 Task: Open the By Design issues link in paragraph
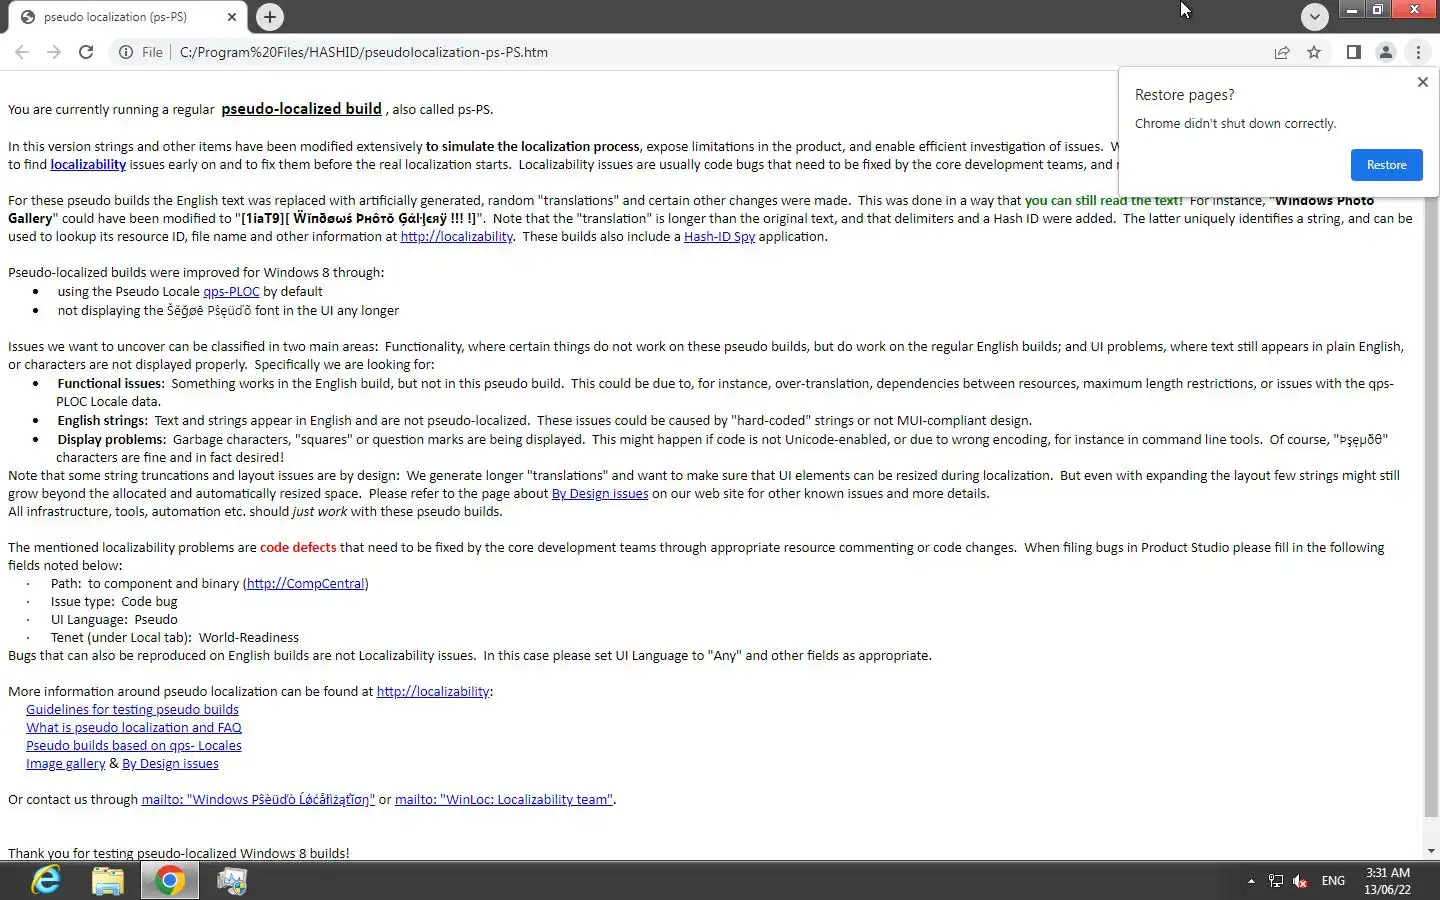click(600, 493)
